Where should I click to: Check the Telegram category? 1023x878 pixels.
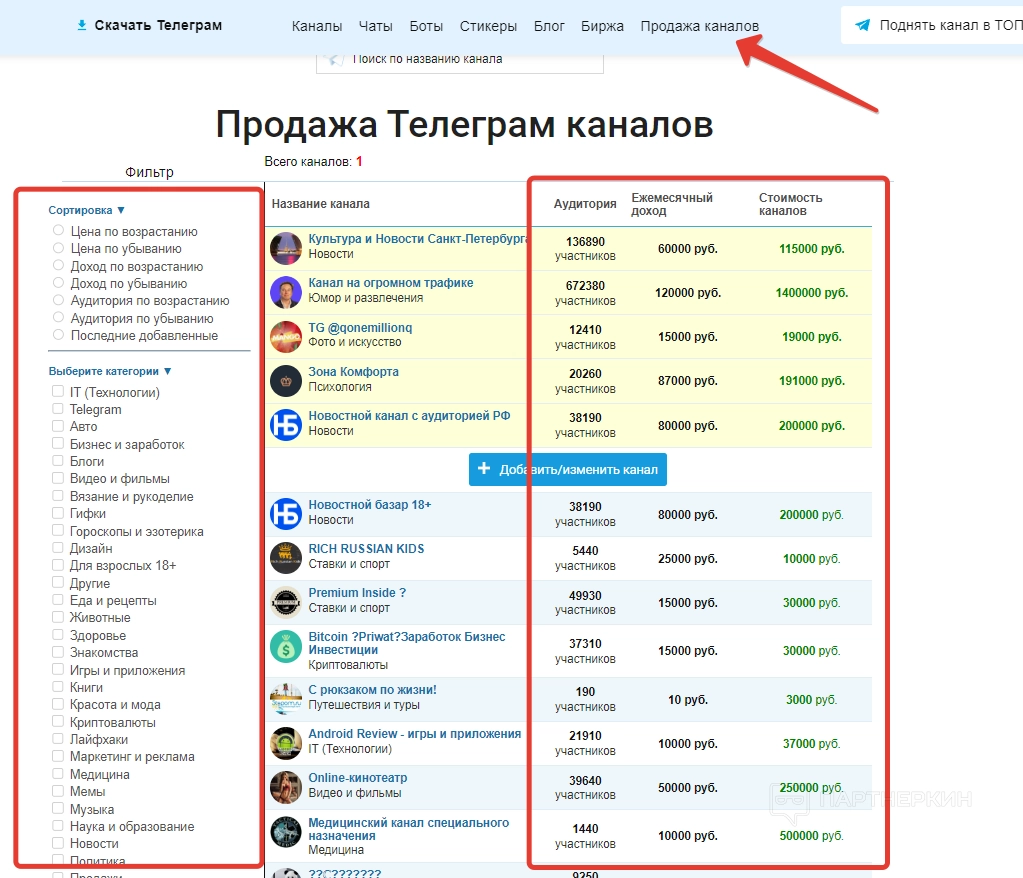57,408
